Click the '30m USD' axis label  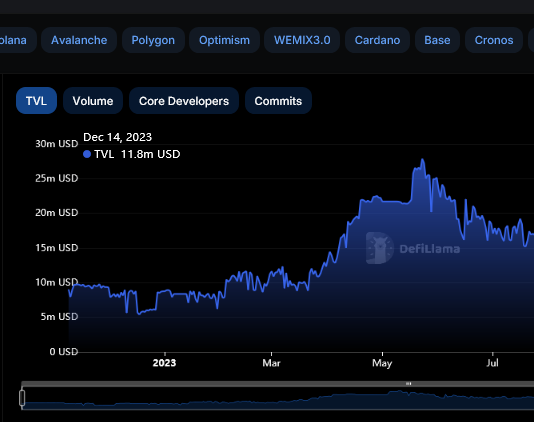[x=57, y=144]
